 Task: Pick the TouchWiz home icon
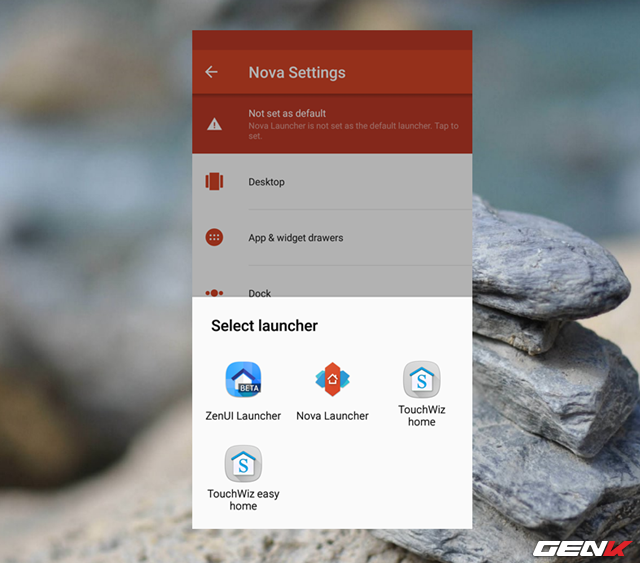pos(421,380)
